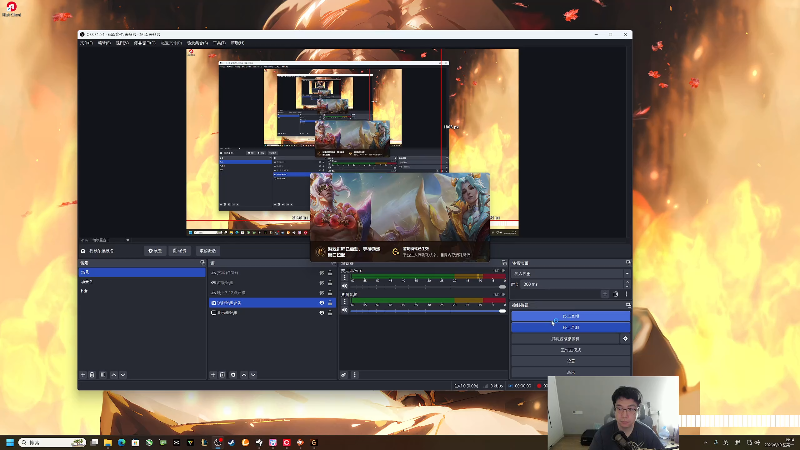
Task: Open the Scene Collection menu
Action: 197,43
